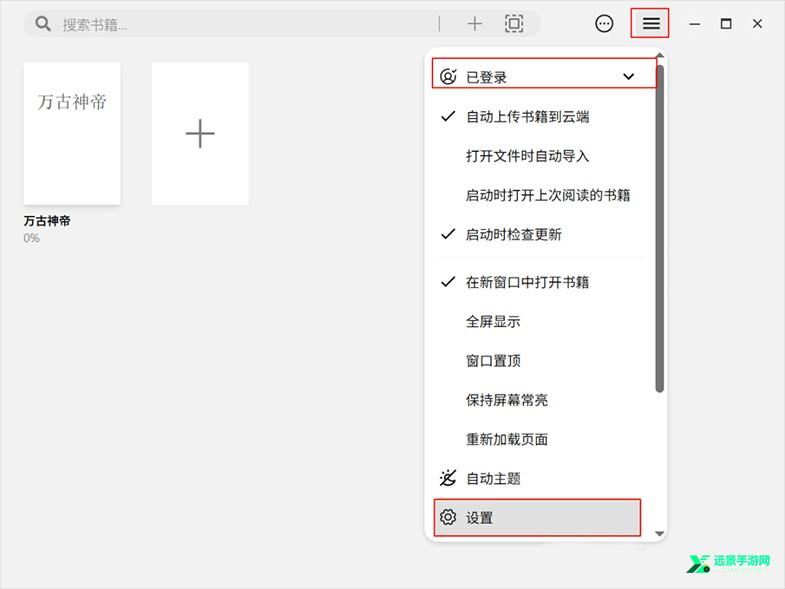Open the 万古神帝 book cover
The image size is (785, 589).
pyautogui.click(x=72, y=134)
